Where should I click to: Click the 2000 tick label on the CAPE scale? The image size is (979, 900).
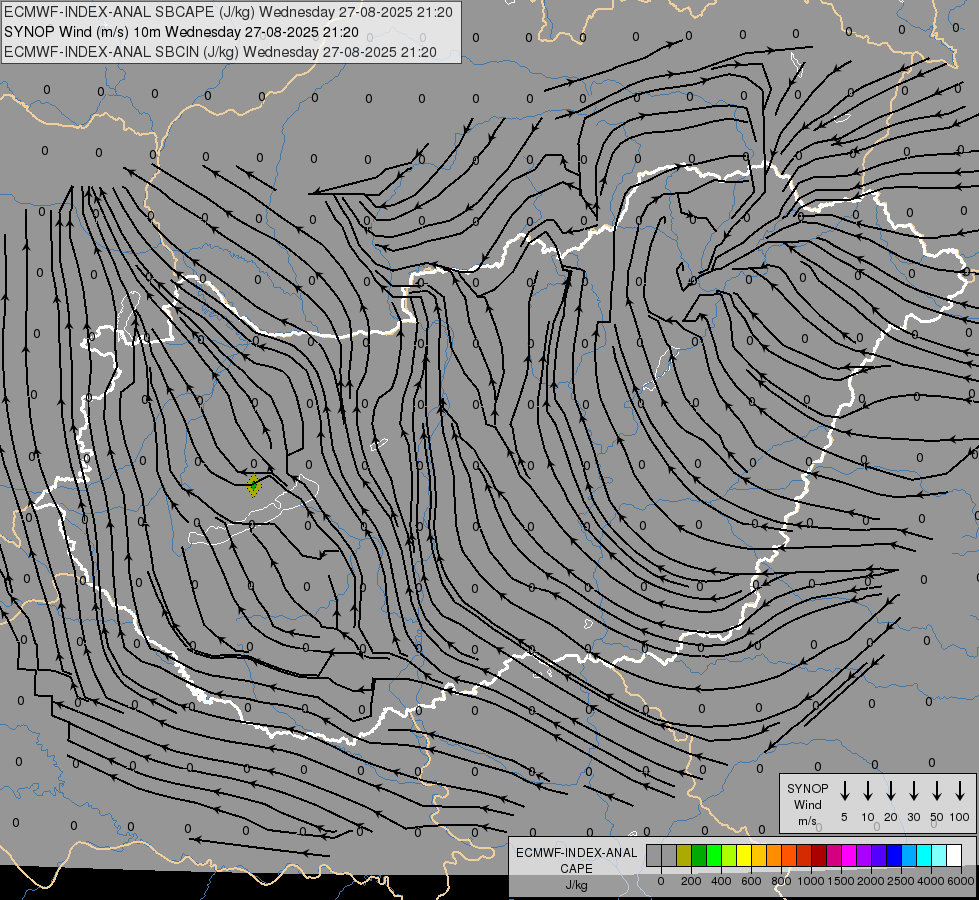(x=871, y=881)
